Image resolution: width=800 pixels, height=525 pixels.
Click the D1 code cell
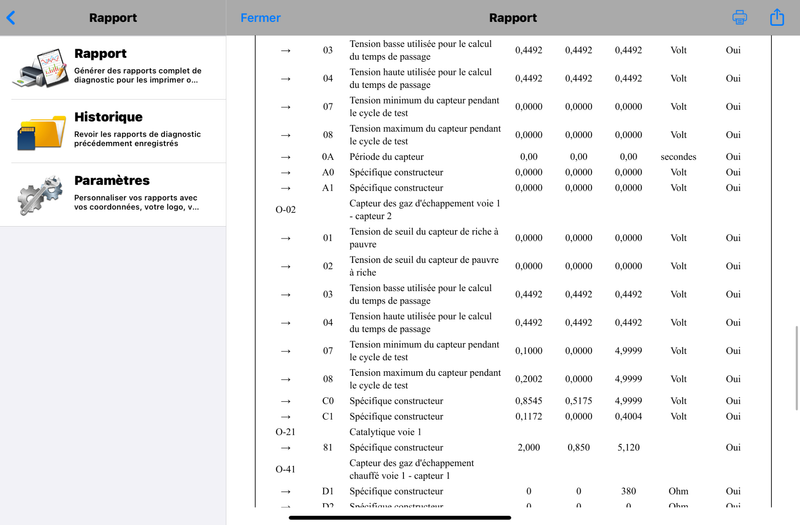pyautogui.click(x=328, y=491)
